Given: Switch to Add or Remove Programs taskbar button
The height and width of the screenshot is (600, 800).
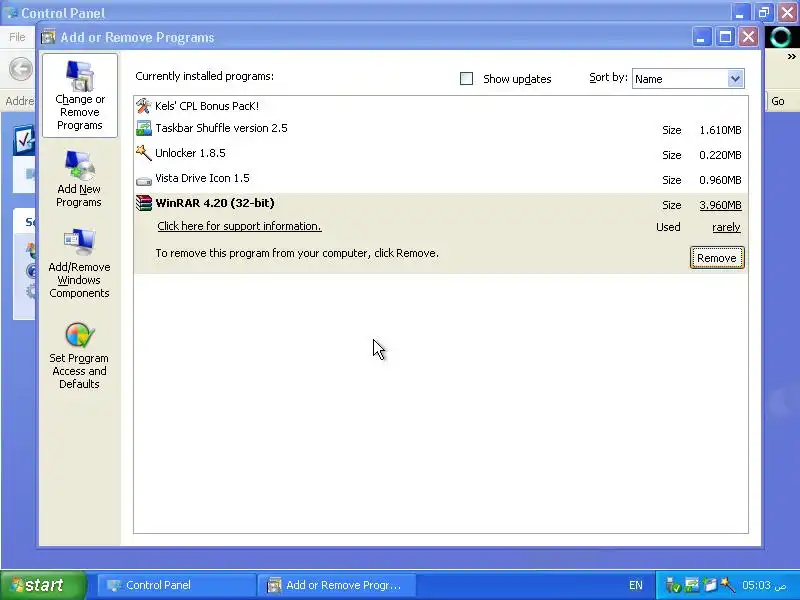Looking at the screenshot, I should click(337, 585).
